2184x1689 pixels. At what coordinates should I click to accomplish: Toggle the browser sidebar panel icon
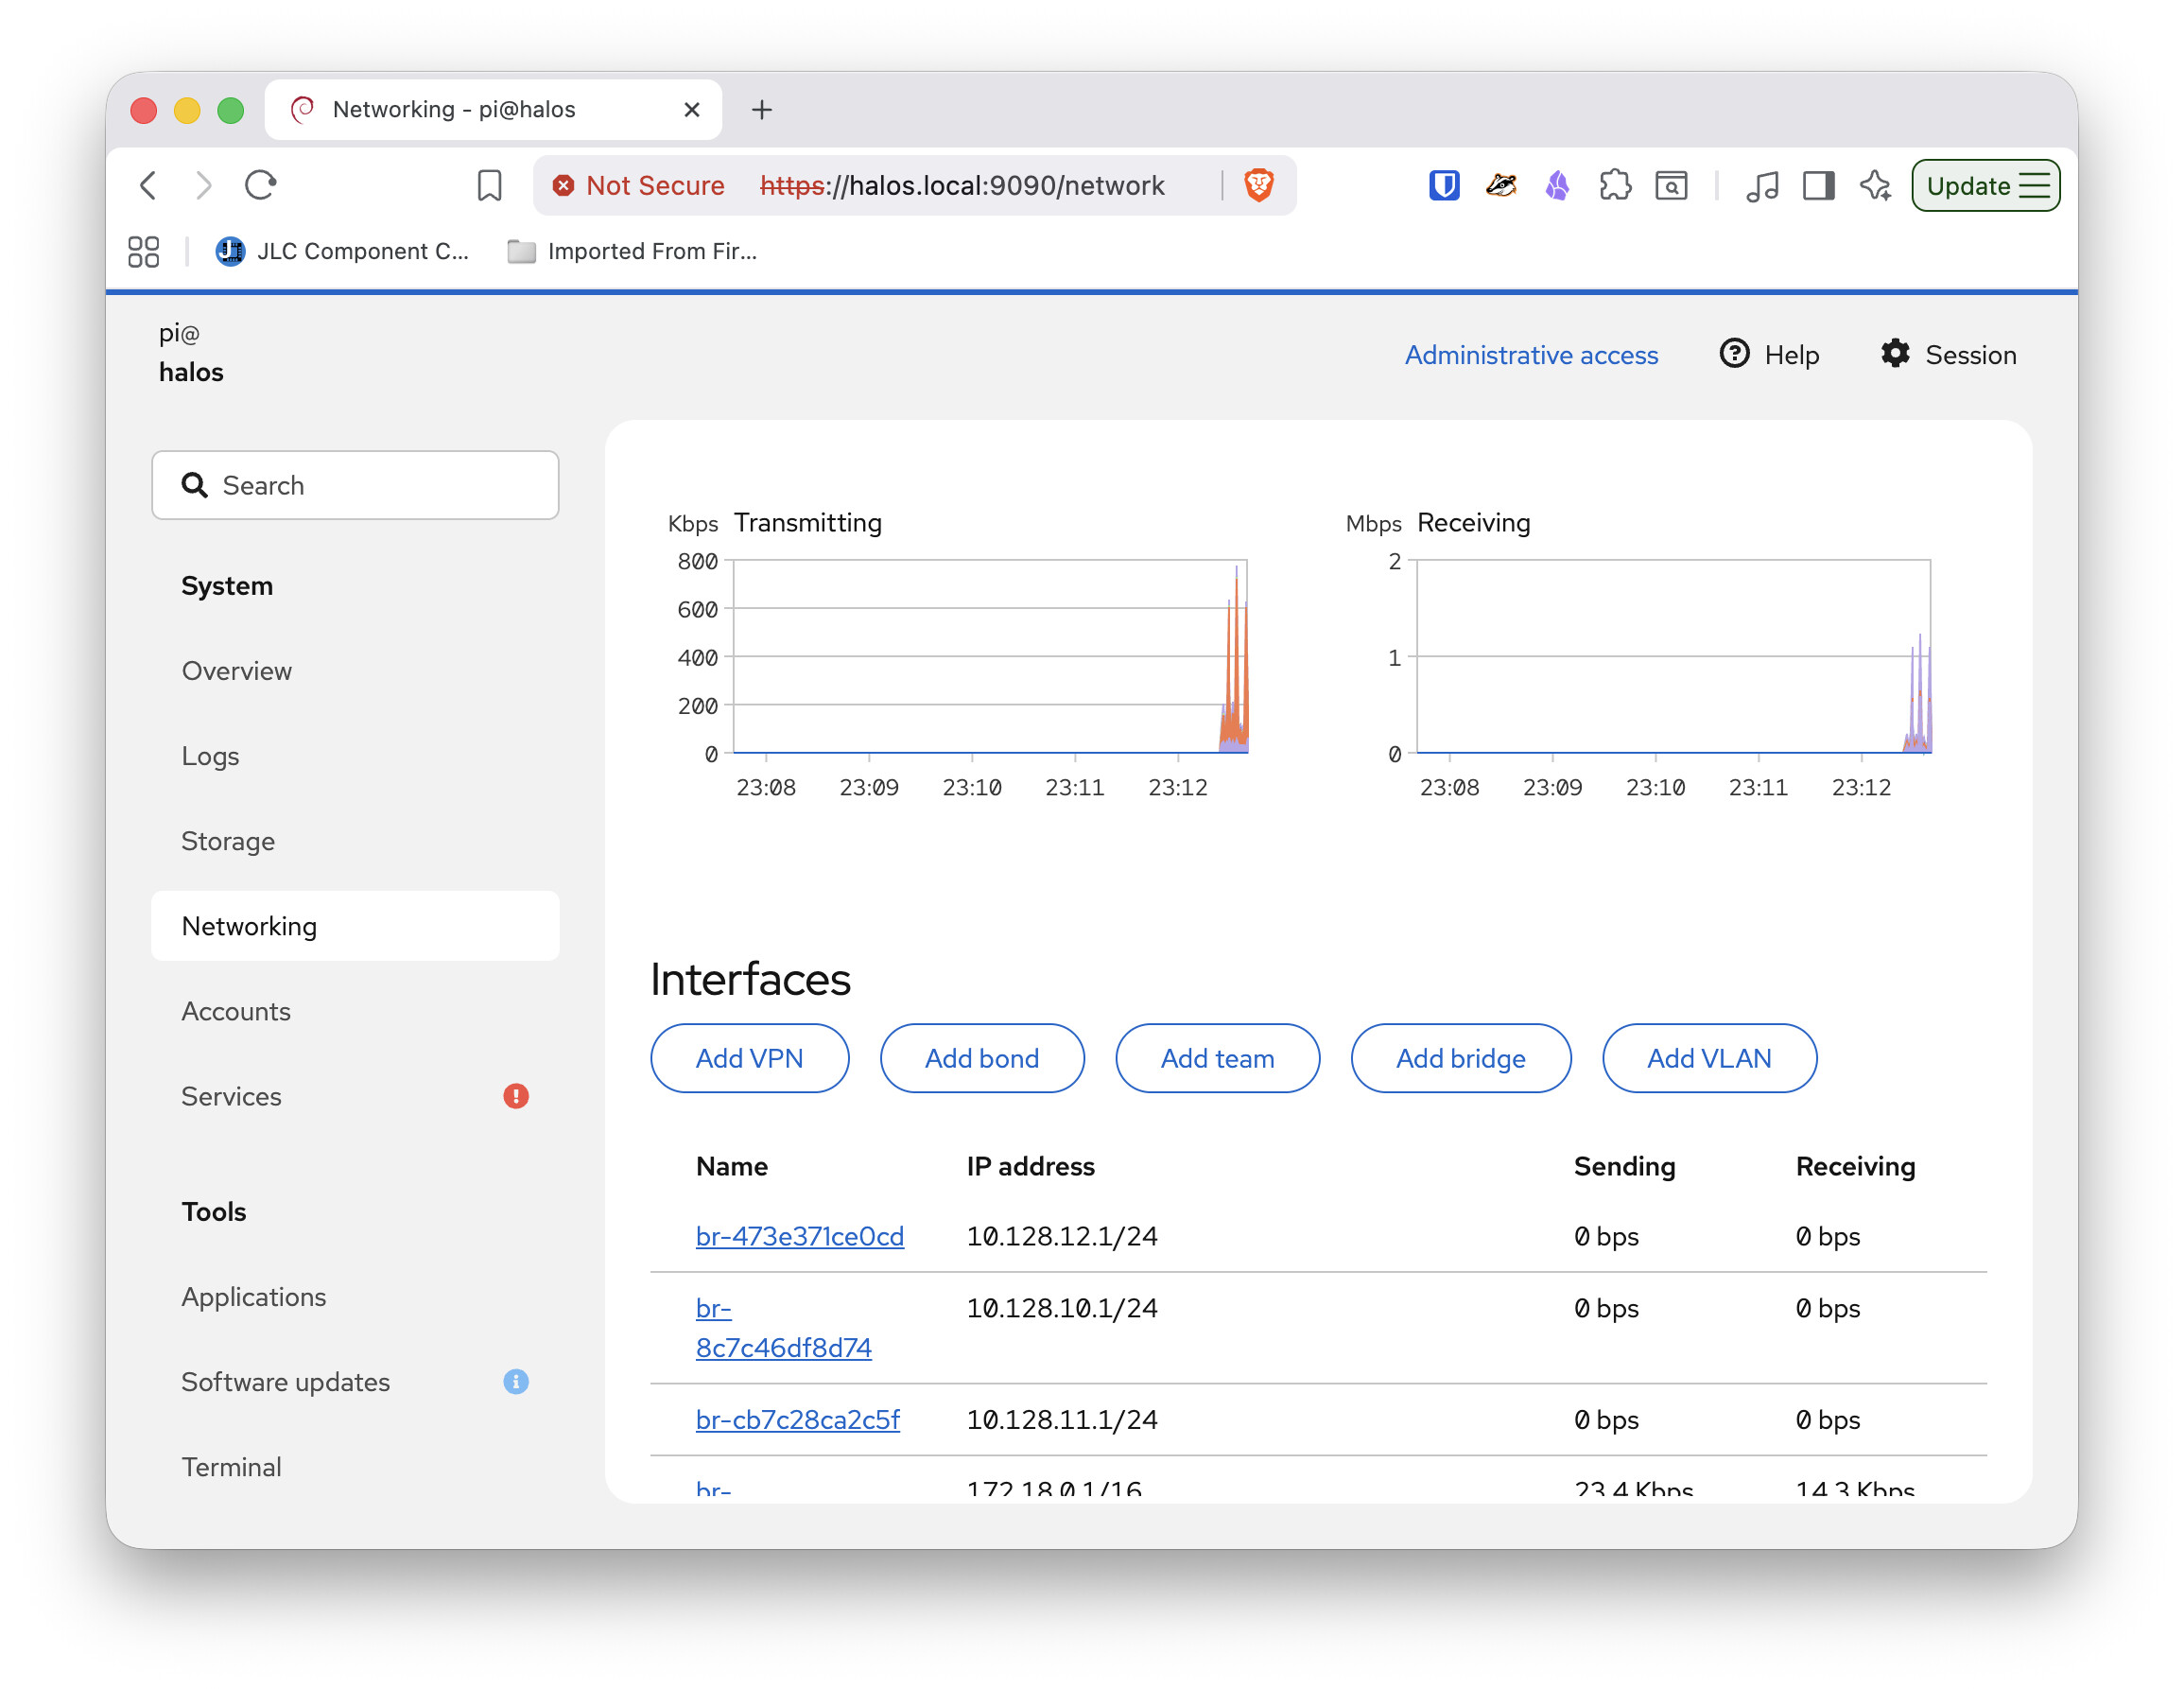coord(1818,185)
